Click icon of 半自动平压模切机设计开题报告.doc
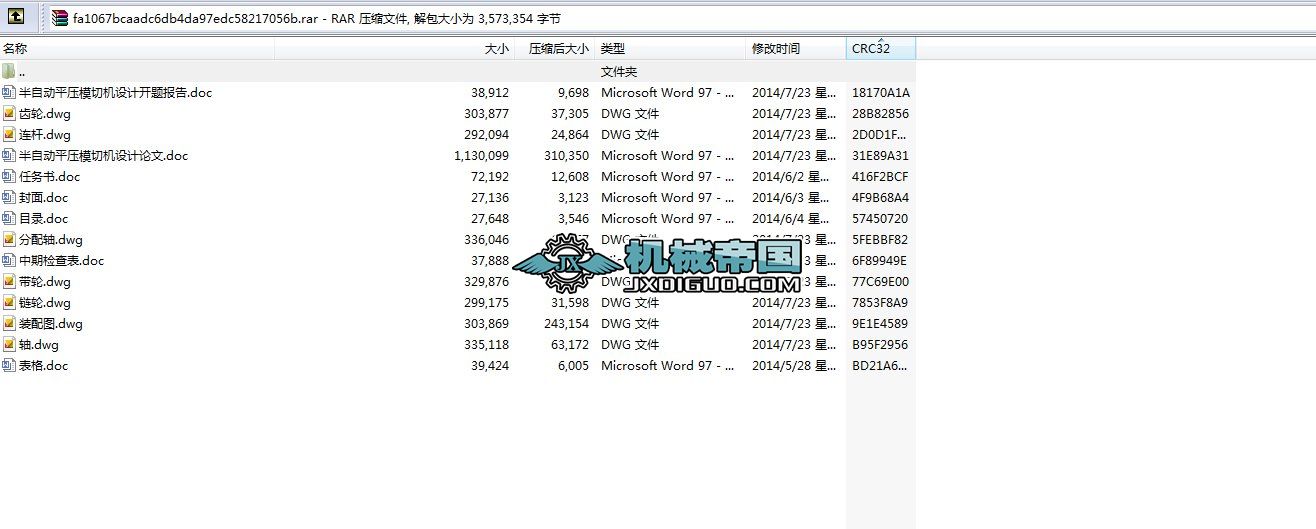Viewport: 1316px width, 529px height. [9, 92]
